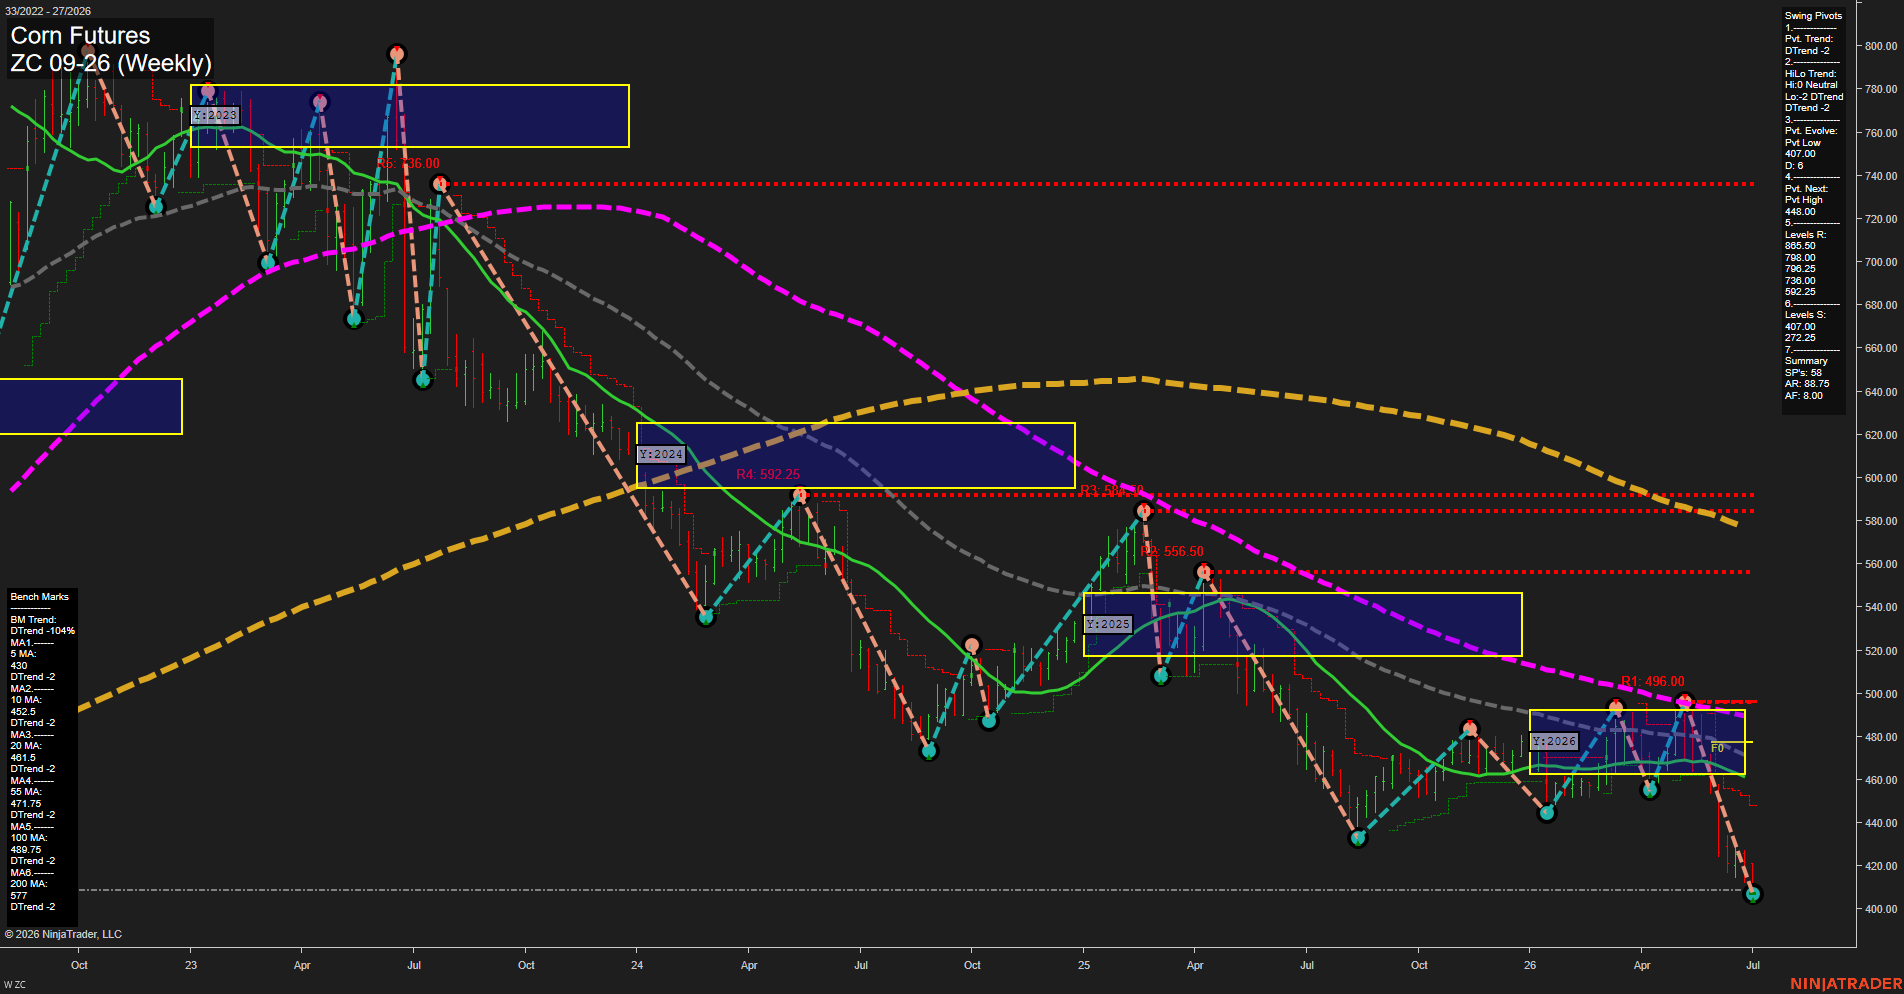Image resolution: width=1904 pixels, height=994 pixels.
Task: Click the F0 label in the 2026 zone
Action: [1717, 748]
